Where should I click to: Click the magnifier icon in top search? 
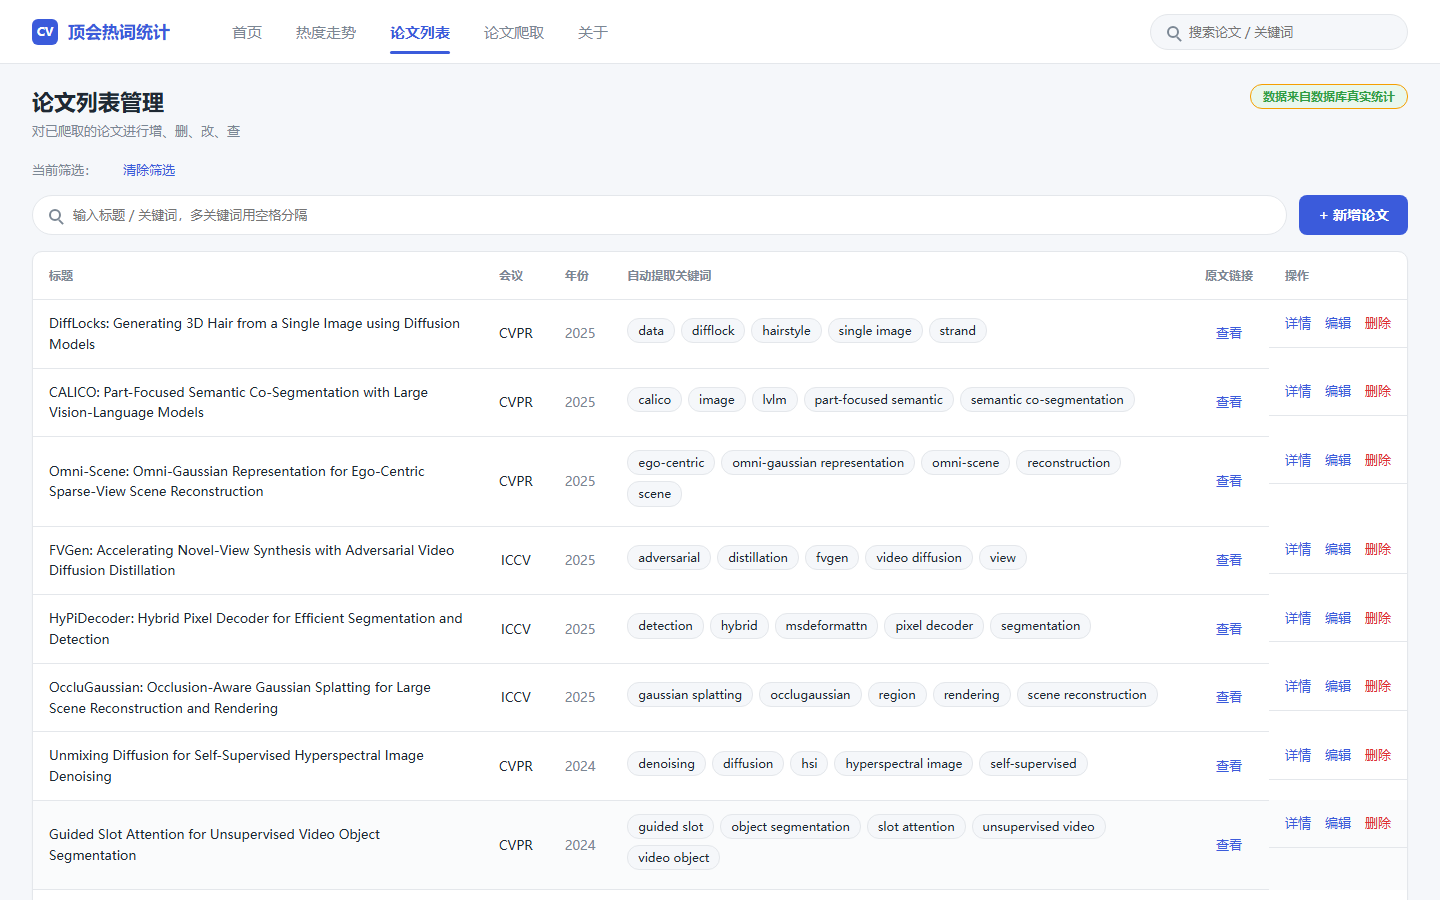click(1174, 33)
